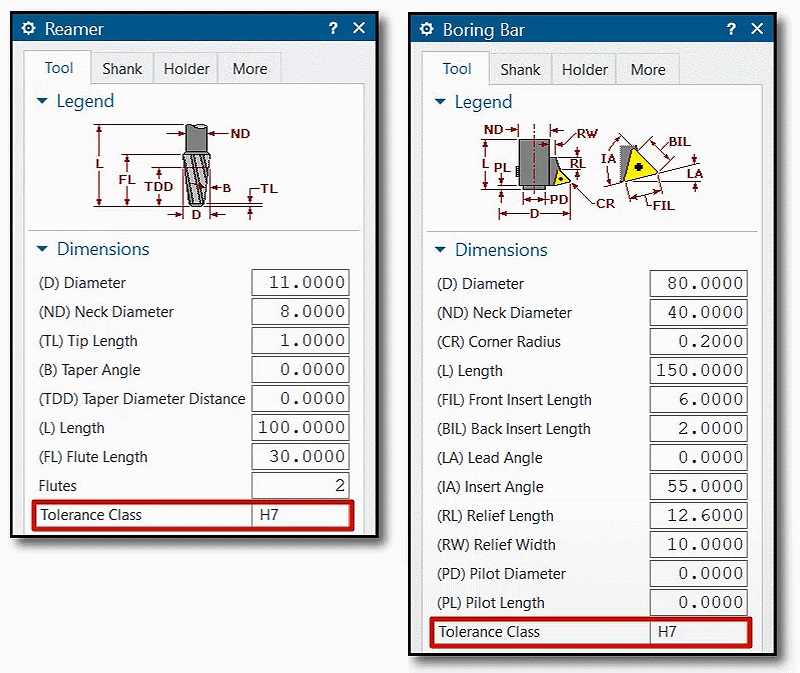The image size is (800, 673).
Task: Select the More tab in the Boring Bar dialog
Action: click(x=647, y=69)
